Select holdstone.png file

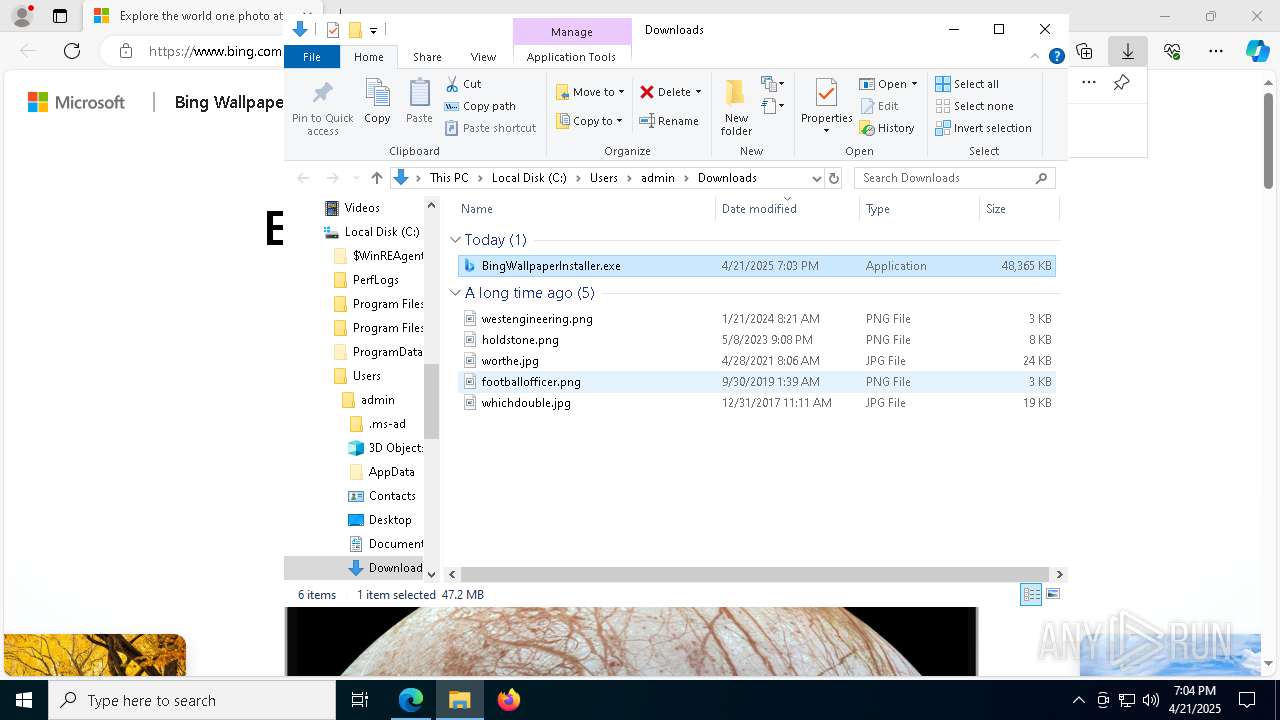[x=756, y=340]
